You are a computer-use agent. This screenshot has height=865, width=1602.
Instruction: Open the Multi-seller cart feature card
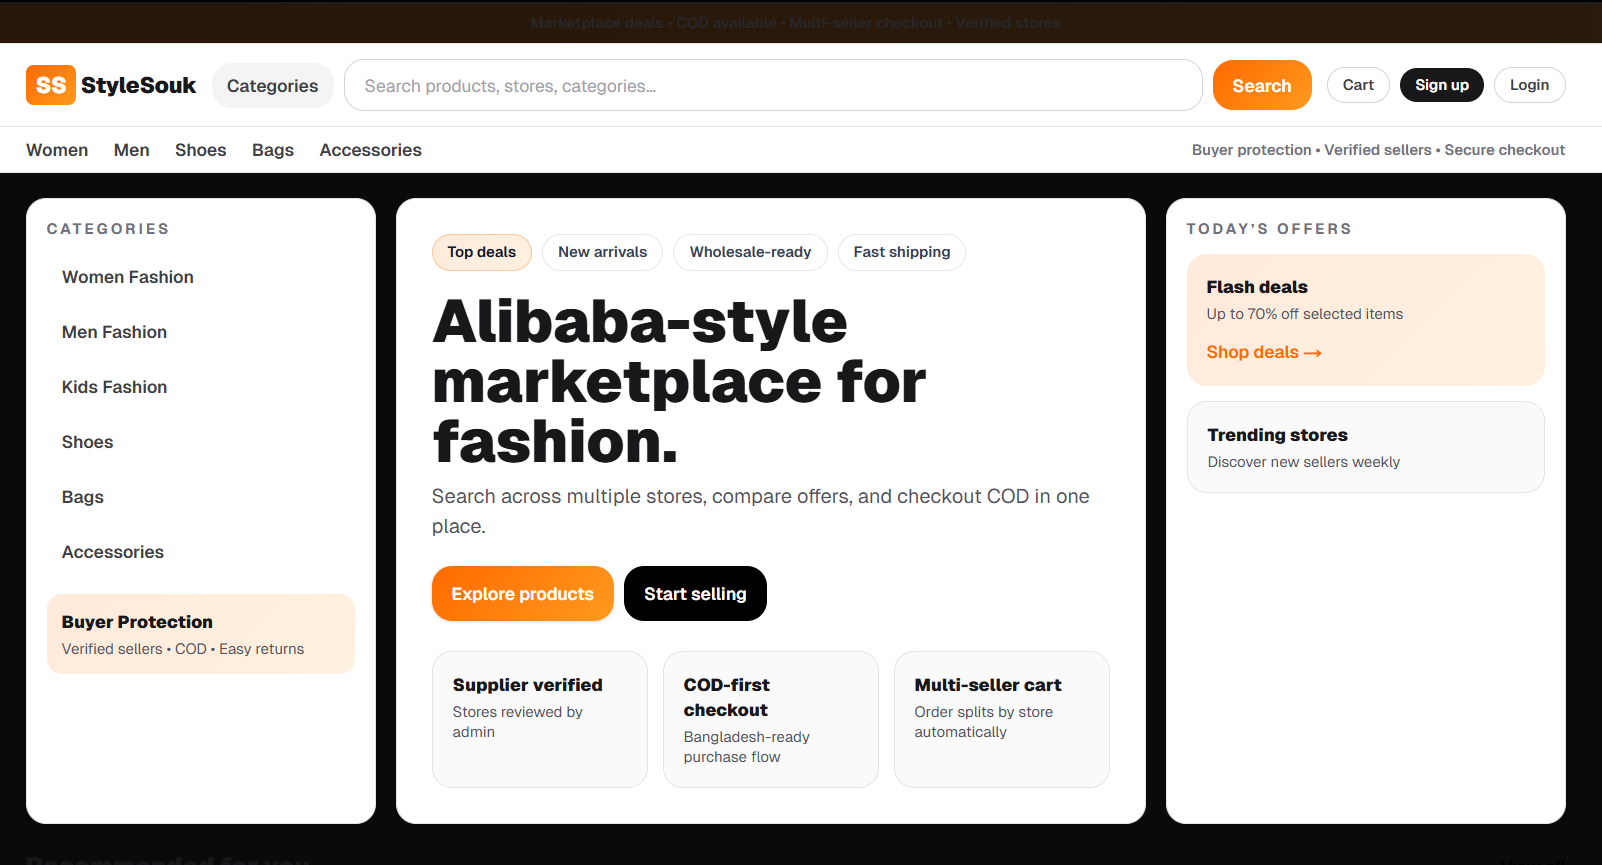pyautogui.click(x=1002, y=719)
